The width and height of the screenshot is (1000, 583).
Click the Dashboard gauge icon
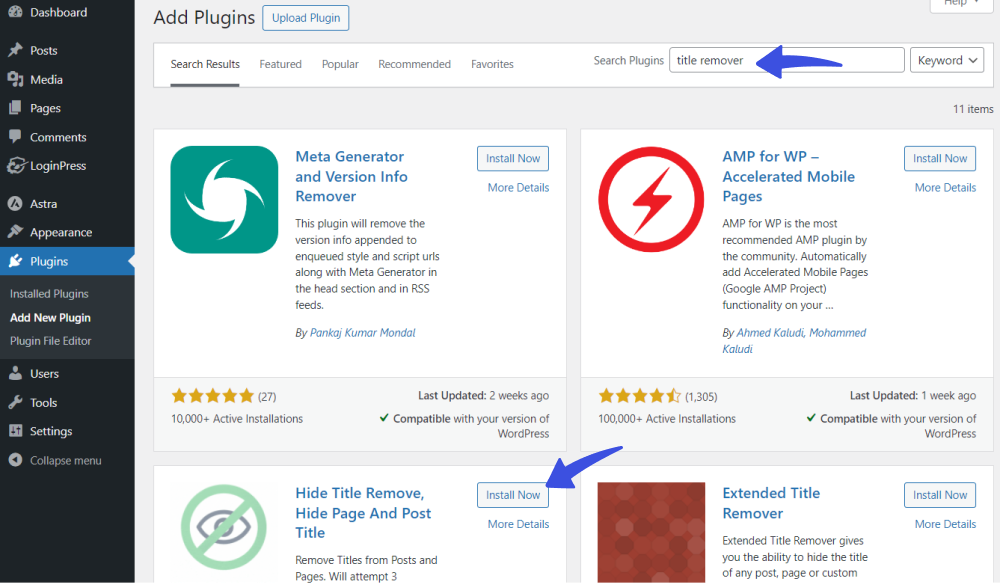click(x=15, y=12)
